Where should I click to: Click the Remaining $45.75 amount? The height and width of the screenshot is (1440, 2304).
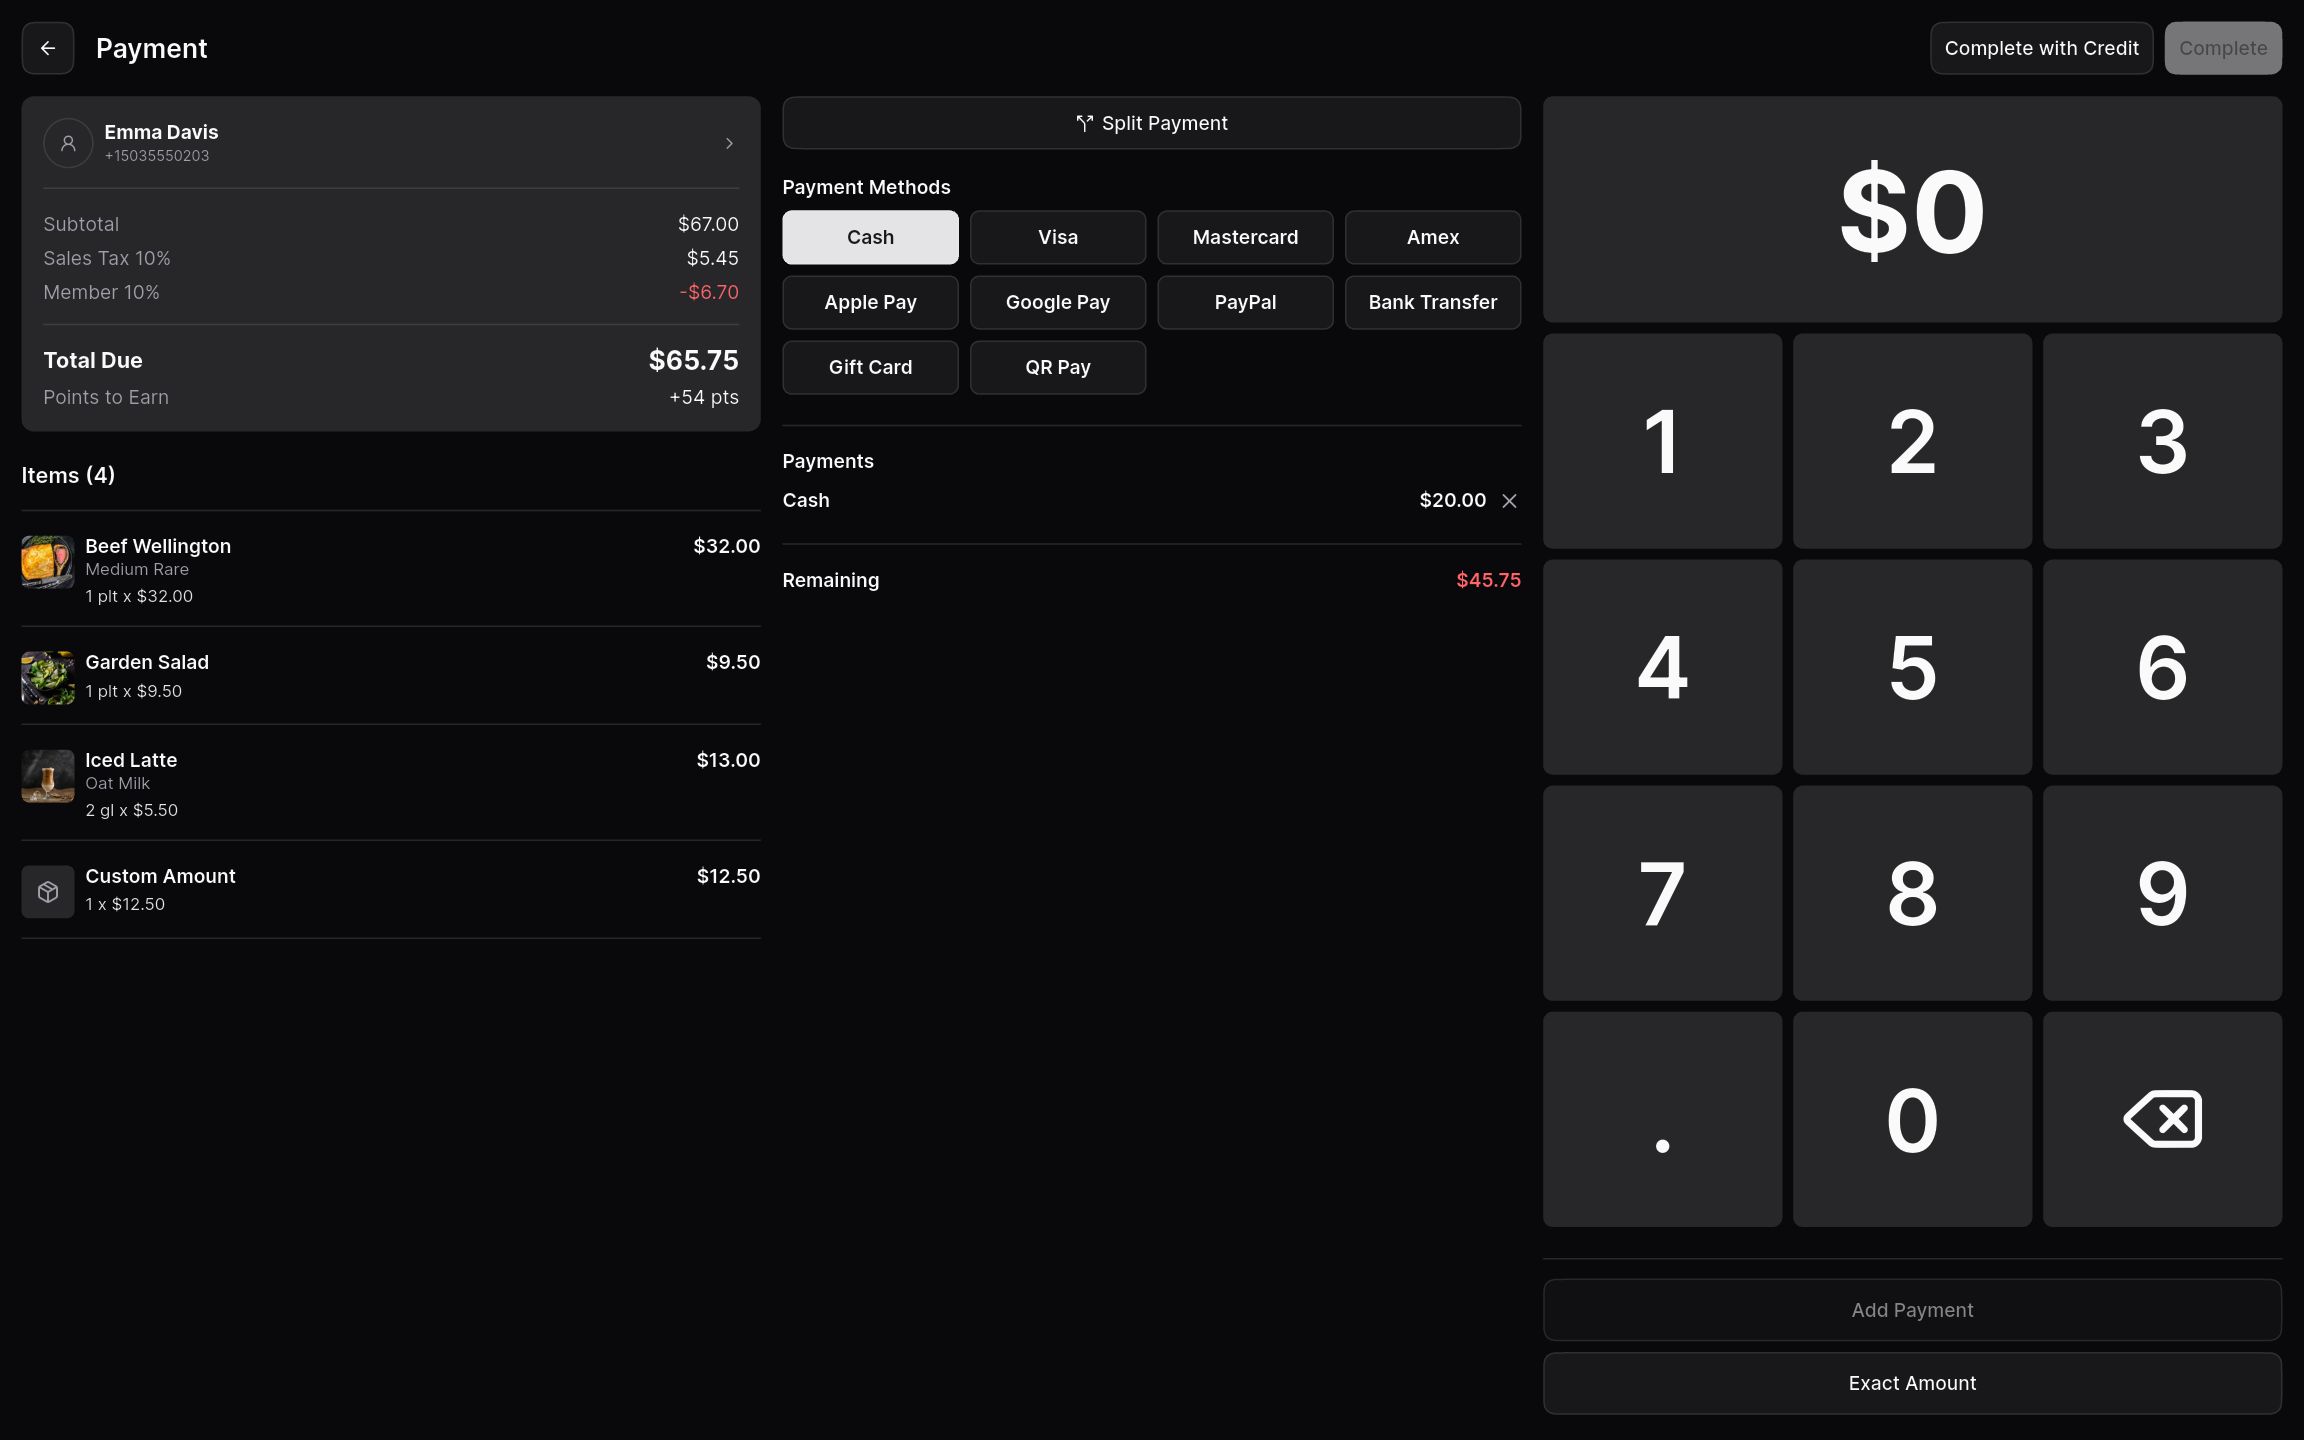point(1488,580)
